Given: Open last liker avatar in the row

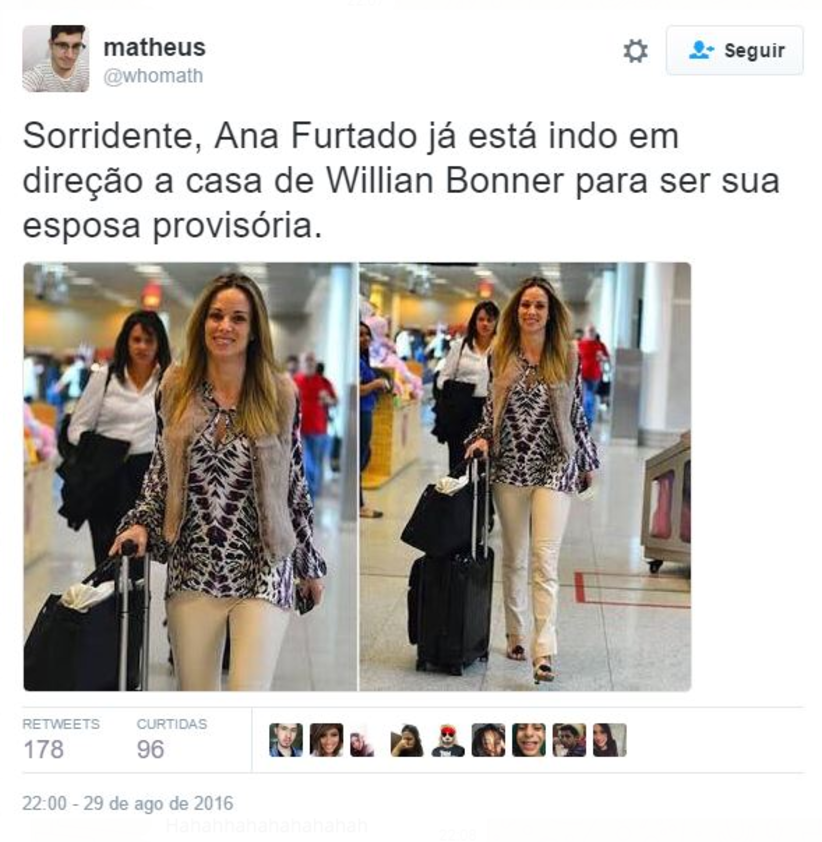Looking at the screenshot, I should [x=609, y=740].
